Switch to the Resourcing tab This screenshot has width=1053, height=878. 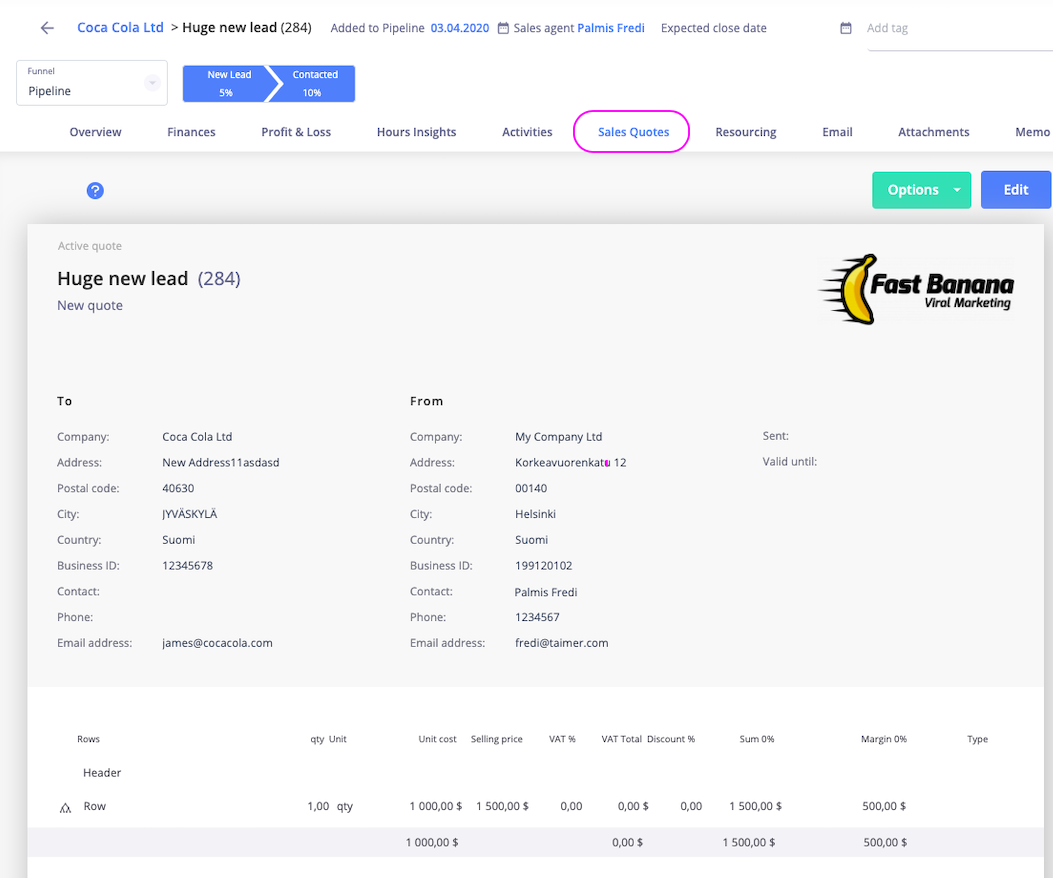[x=745, y=132]
